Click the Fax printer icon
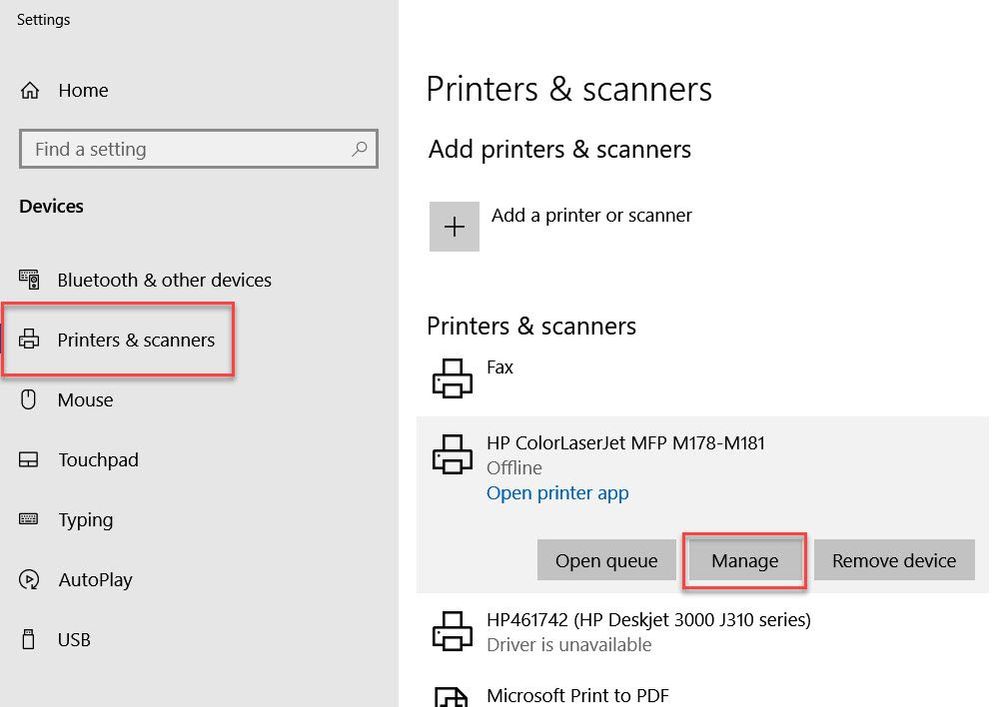 tap(452, 378)
